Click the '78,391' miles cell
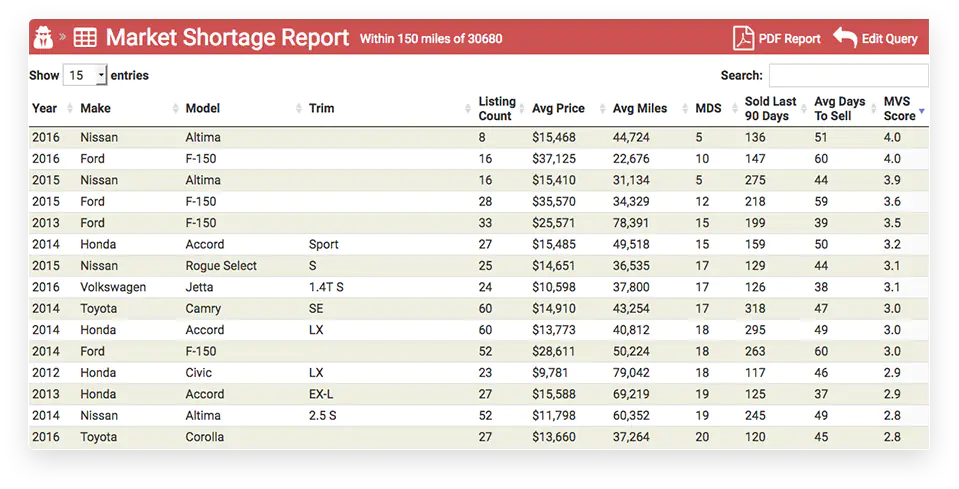This screenshot has height=489, width=959. [631, 223]
